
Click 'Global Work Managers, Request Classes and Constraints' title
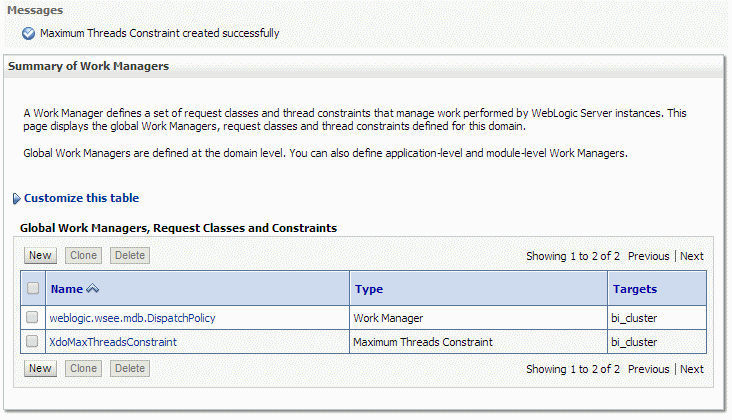coord(178,228)
